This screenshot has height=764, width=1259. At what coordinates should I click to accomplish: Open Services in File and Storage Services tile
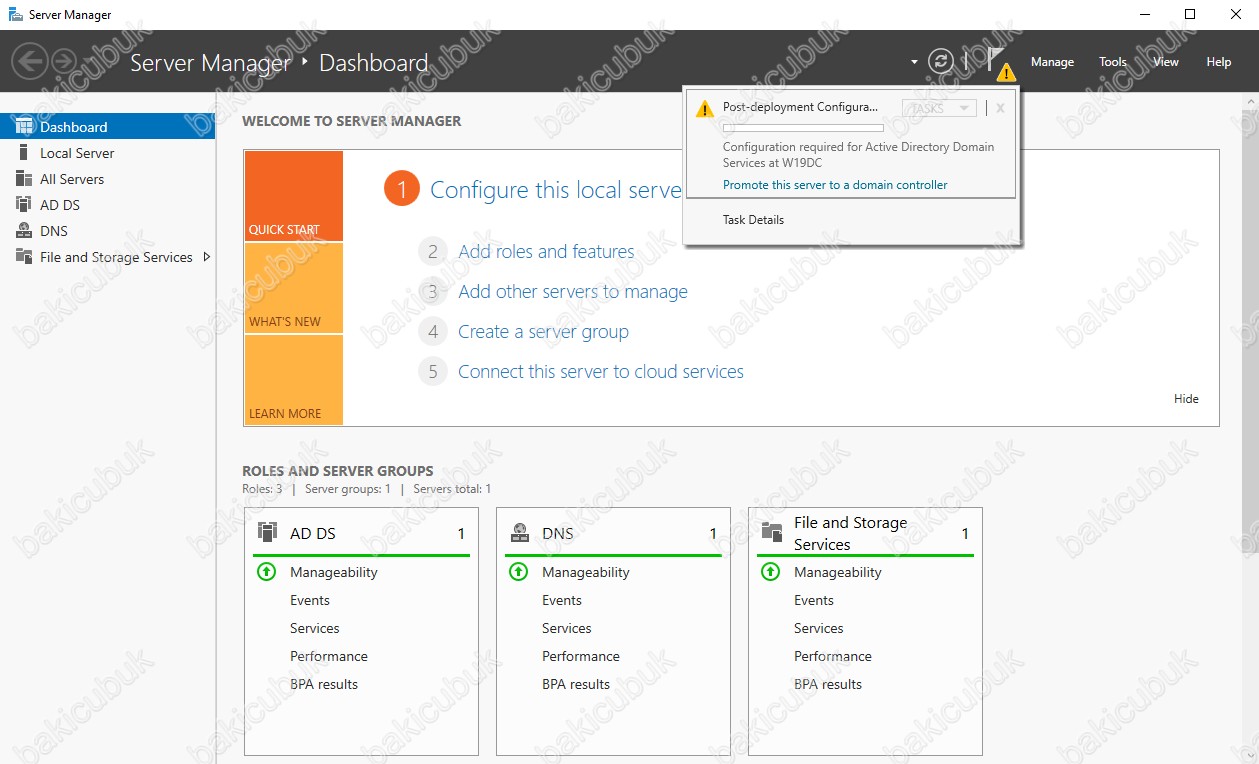(819, 629)
